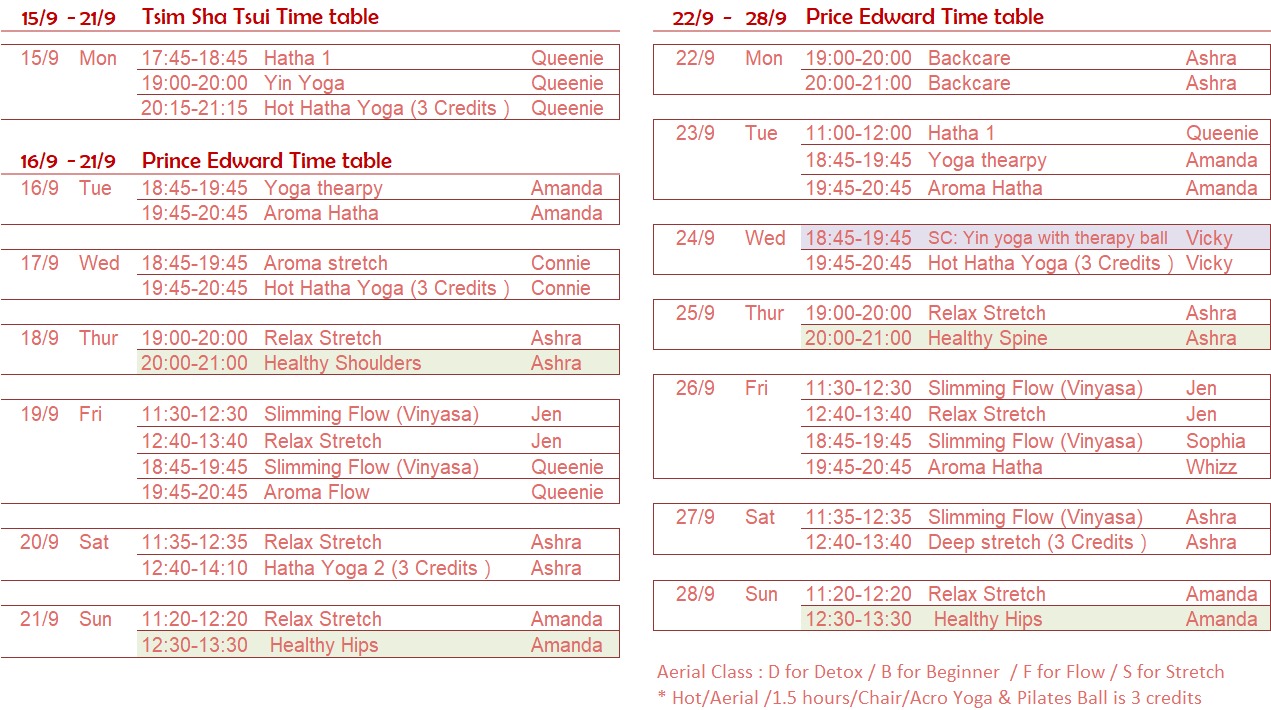This screenshot has width=1271, height=710.
Task: Select the Price Edward Time table heading
Action: 925,17
